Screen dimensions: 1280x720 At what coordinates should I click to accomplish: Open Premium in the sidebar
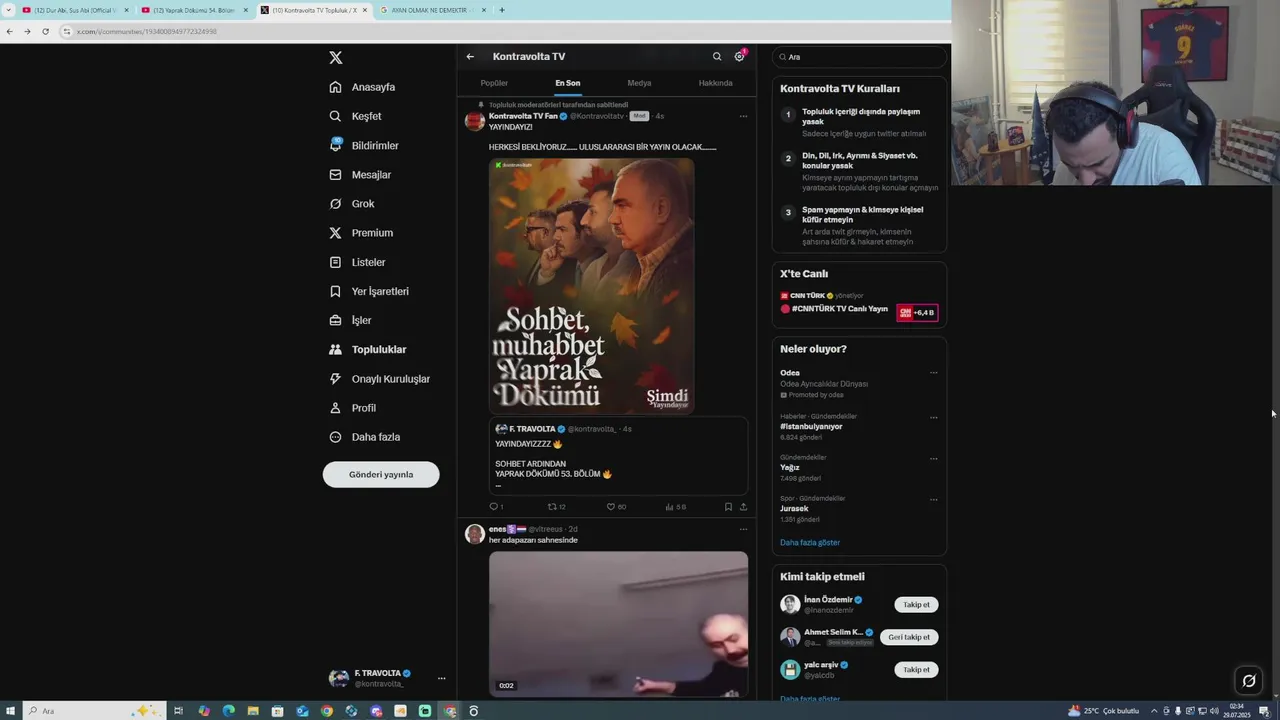pyautogui.click(x=361, y=233)
